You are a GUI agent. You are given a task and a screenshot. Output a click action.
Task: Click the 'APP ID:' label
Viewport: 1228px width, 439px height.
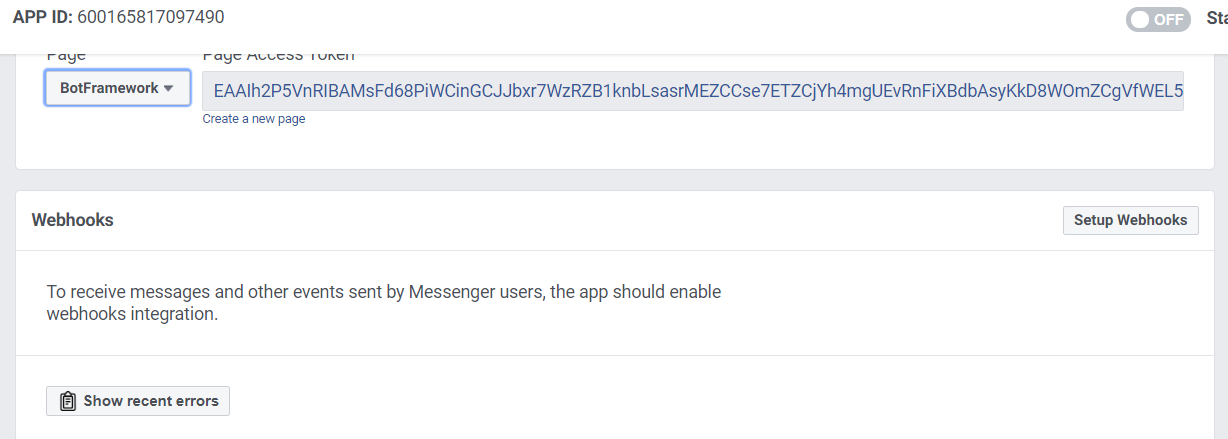pos(41,17)
